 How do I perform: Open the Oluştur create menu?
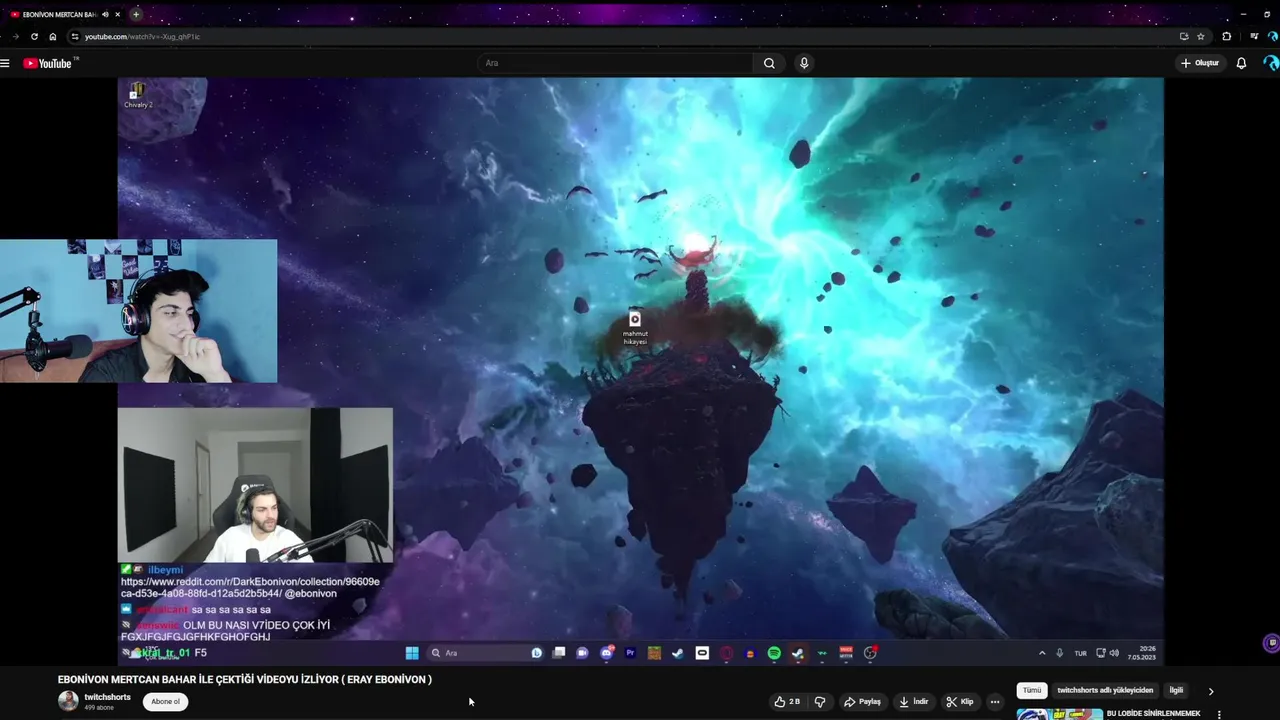coord(1200,63)
